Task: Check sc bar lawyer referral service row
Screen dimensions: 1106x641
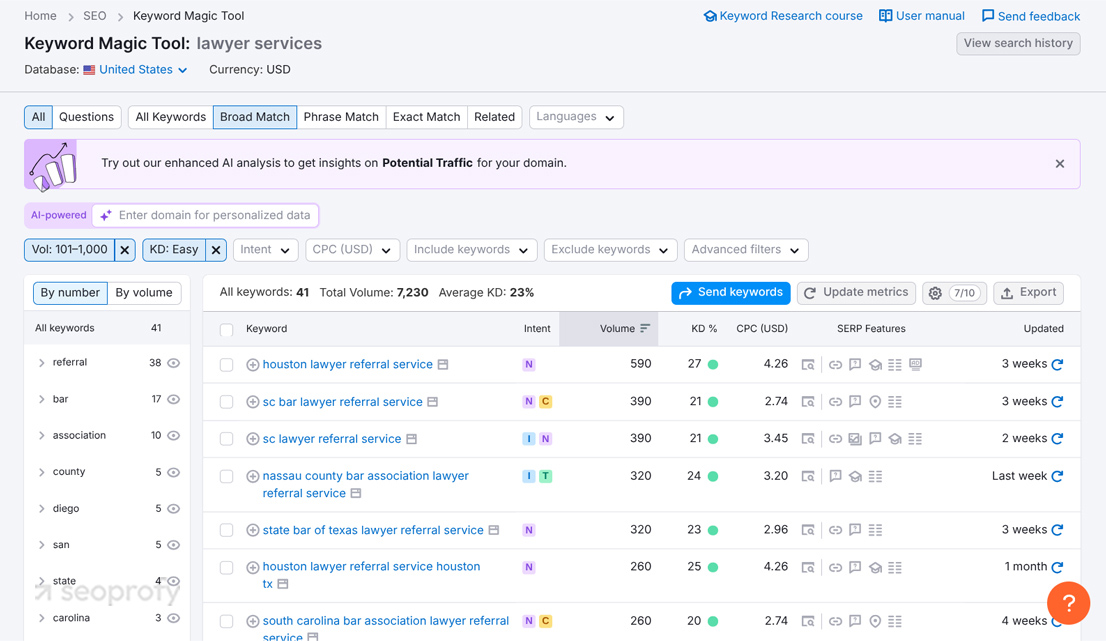Action: [x=226, y=402]
